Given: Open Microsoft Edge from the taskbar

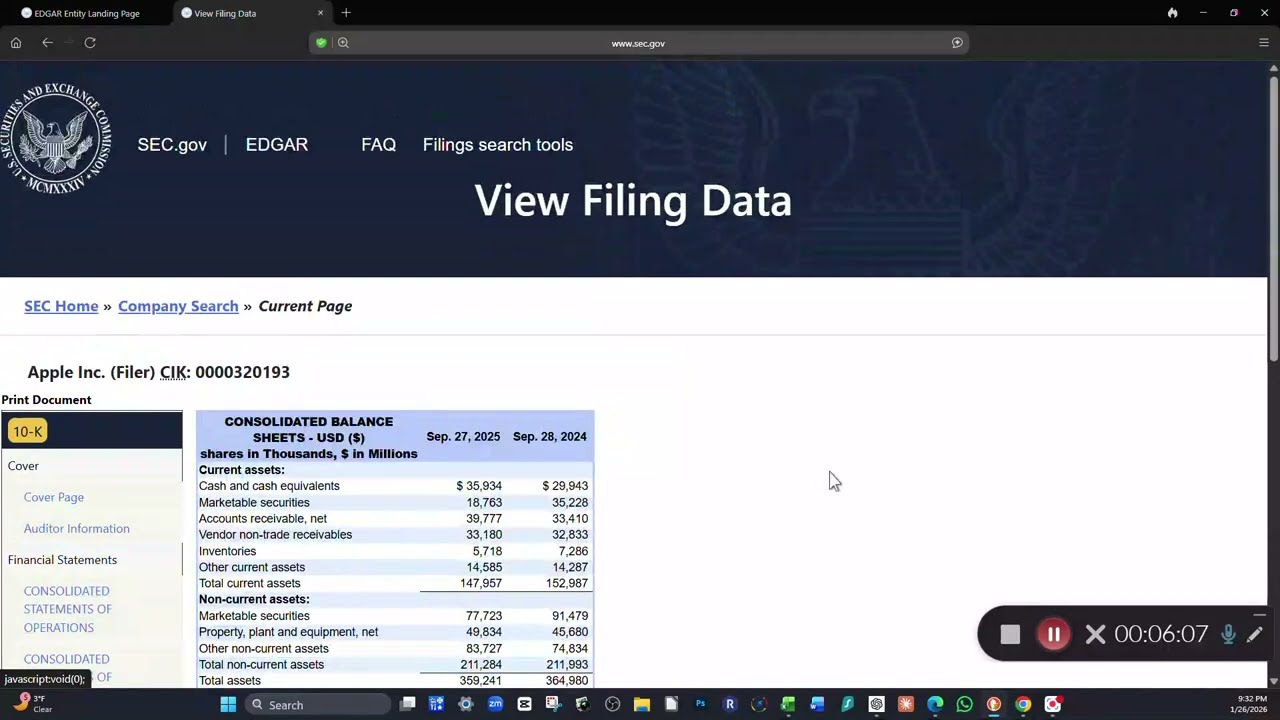Looking at the screenshot, I should [935, 705].
